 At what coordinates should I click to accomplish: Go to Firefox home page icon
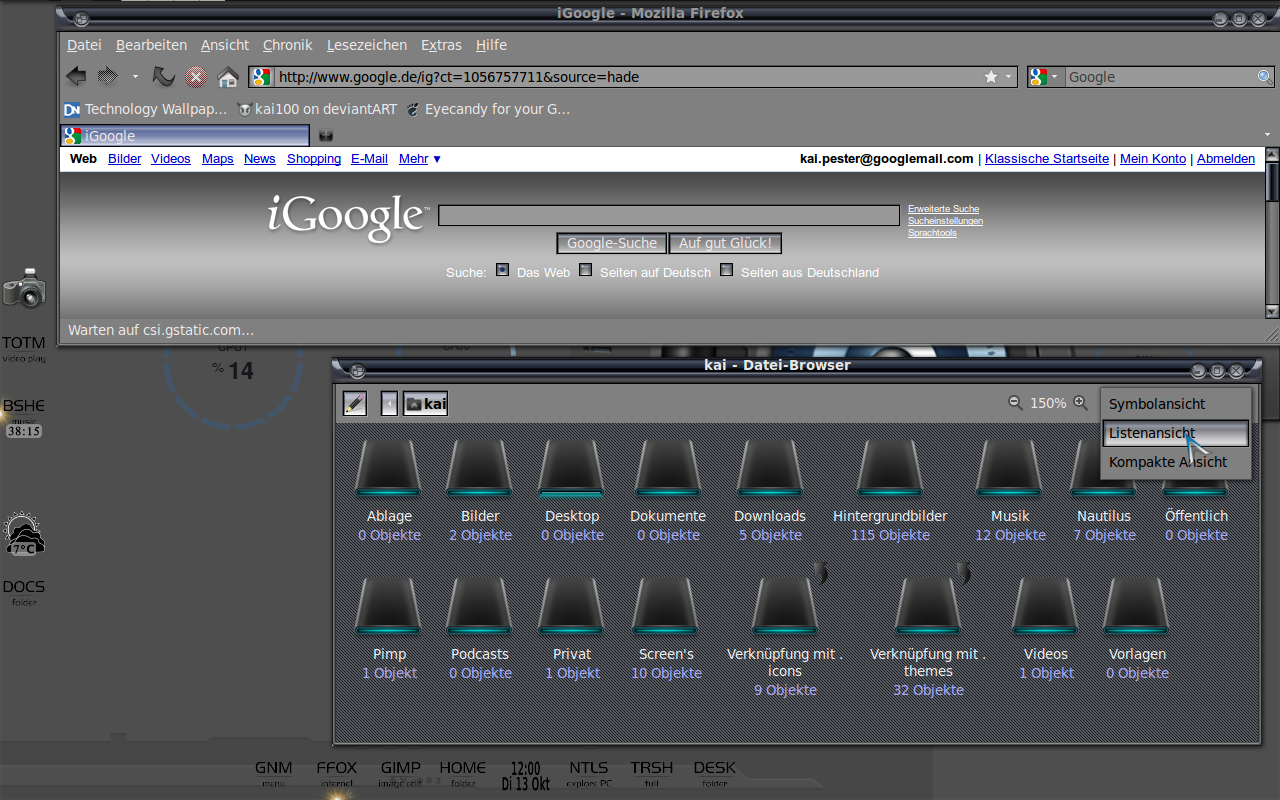(228, 77)
